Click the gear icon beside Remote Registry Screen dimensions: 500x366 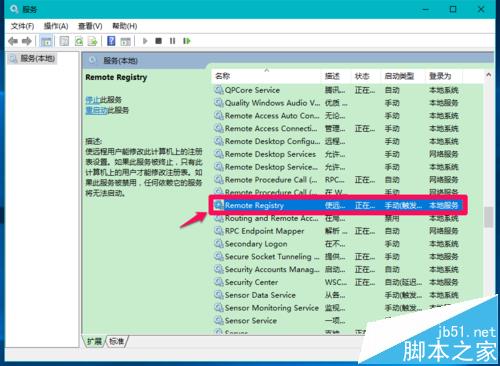219,205
